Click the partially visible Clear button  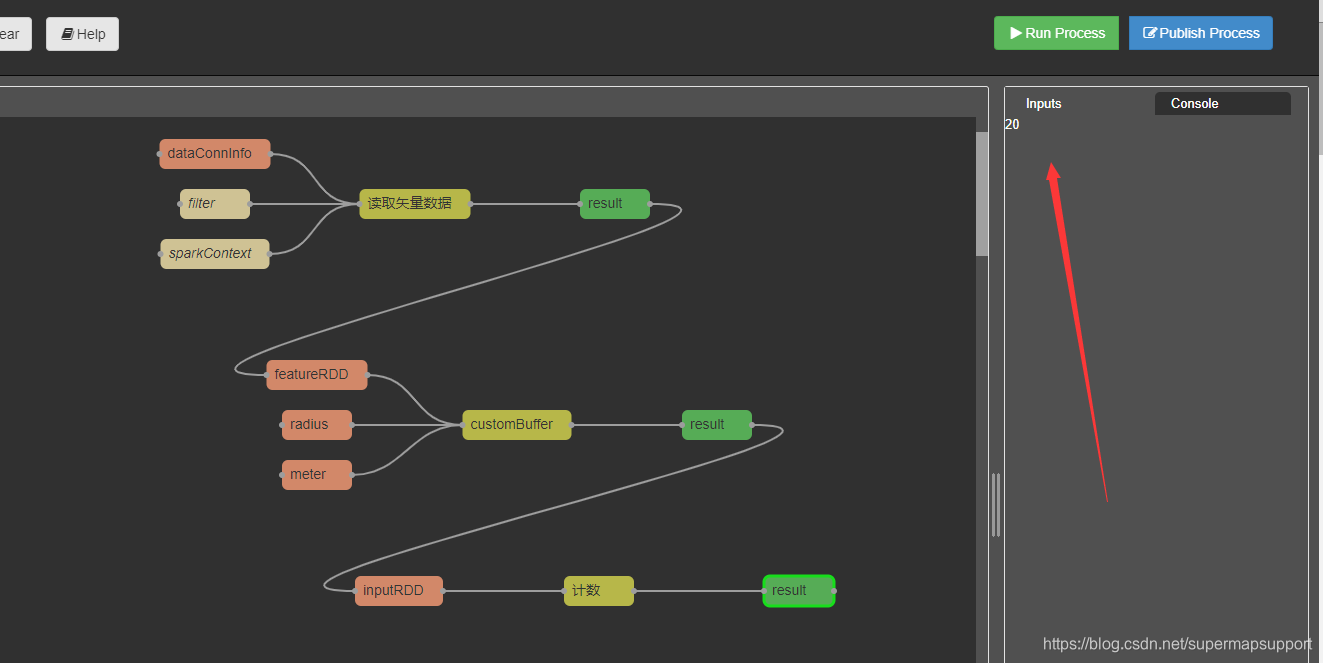coord(15,34)
